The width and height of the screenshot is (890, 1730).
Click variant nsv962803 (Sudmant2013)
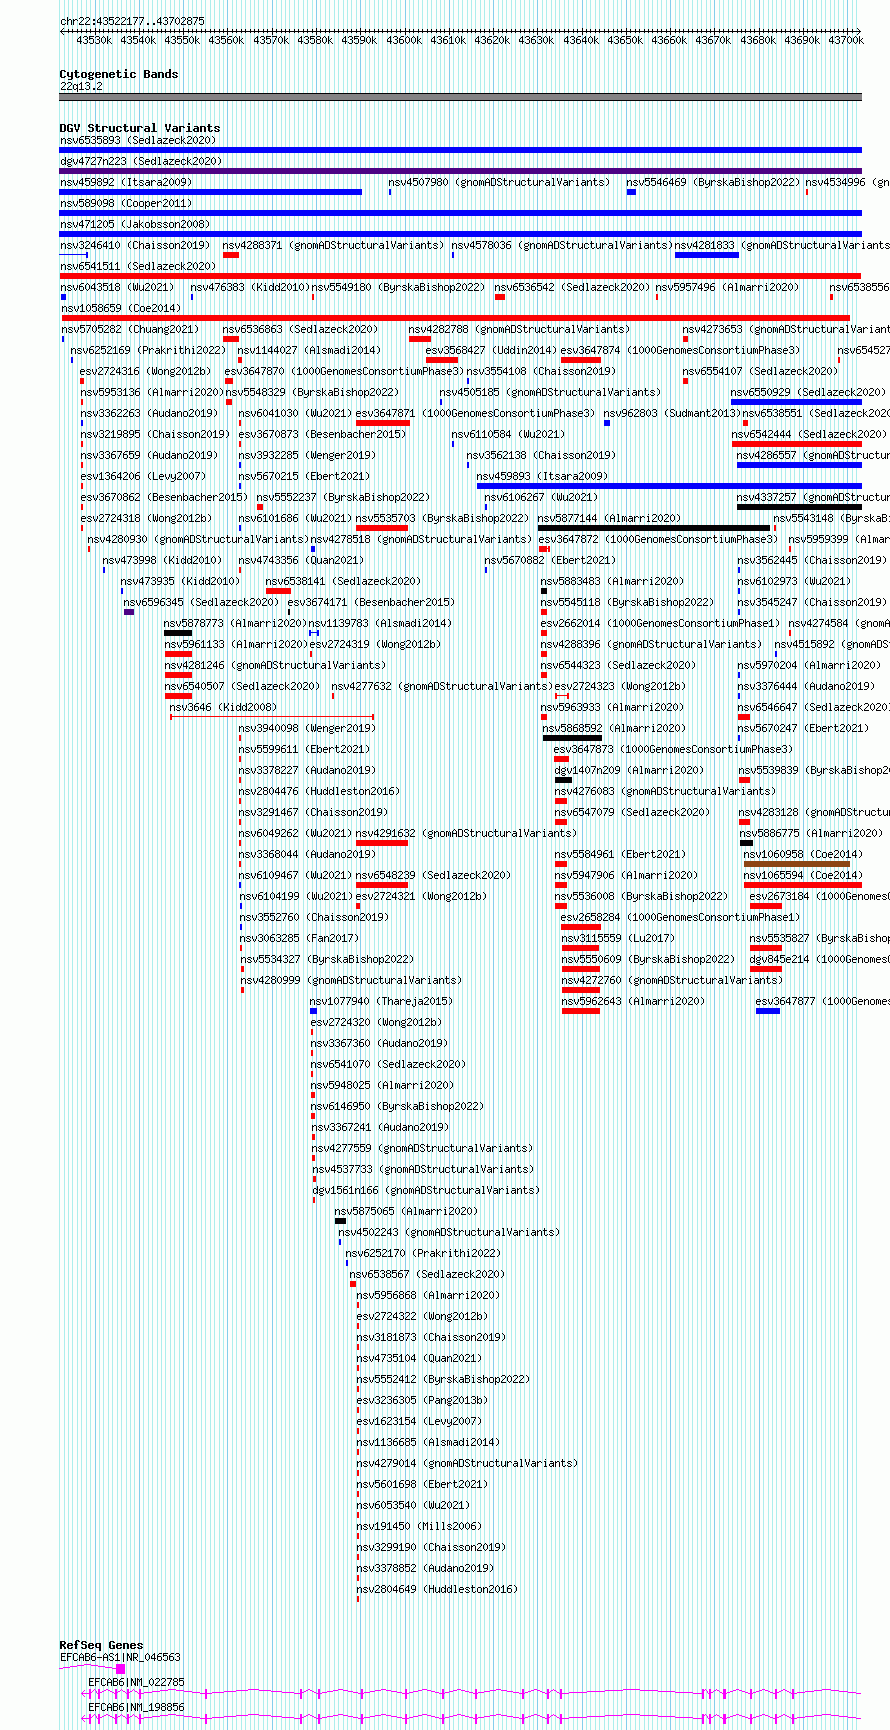point(672,413)
